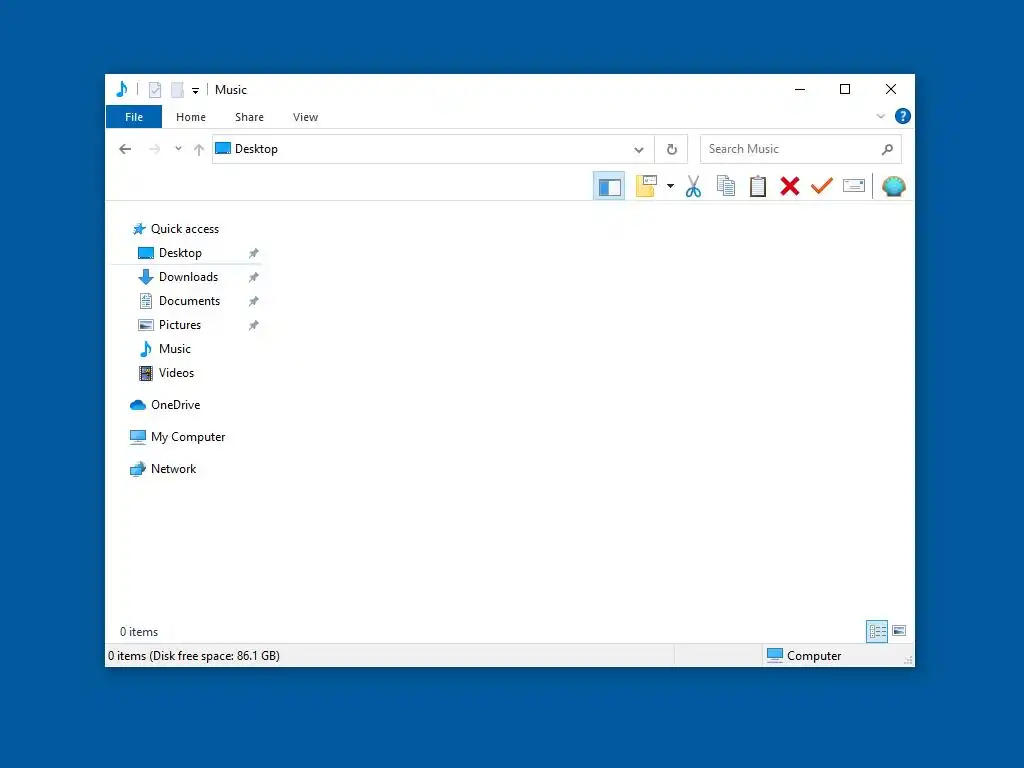Open Help with the blue question icon
This screenshot has width=1024, height=768.
pos(903,116)
